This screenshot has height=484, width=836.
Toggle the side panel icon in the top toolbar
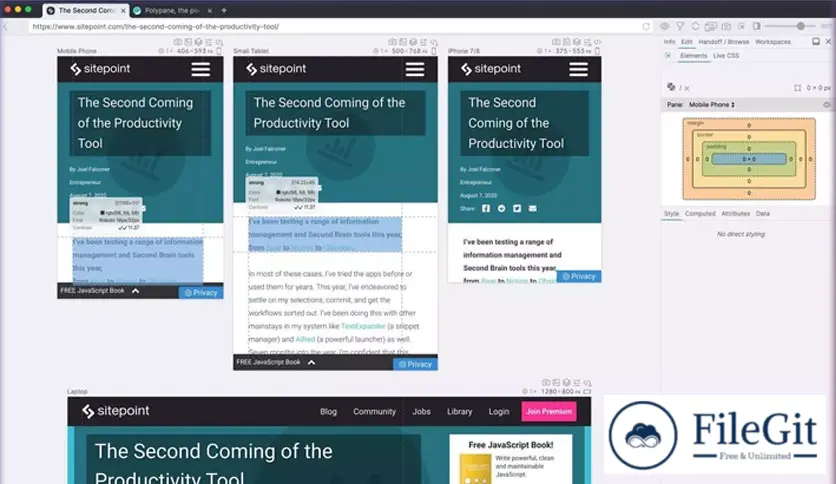[x=757, y=26]
